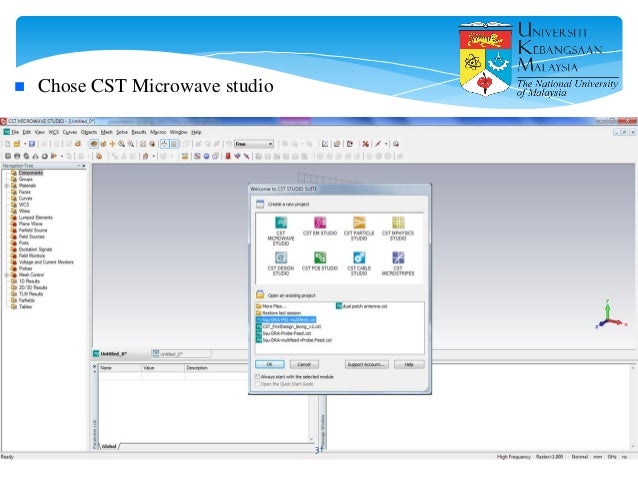Viewport: 638px width, 479px height.
Task: Click the red percent-style solver toolbar icon
Action: pyautogui.click(x=365, y=144)
